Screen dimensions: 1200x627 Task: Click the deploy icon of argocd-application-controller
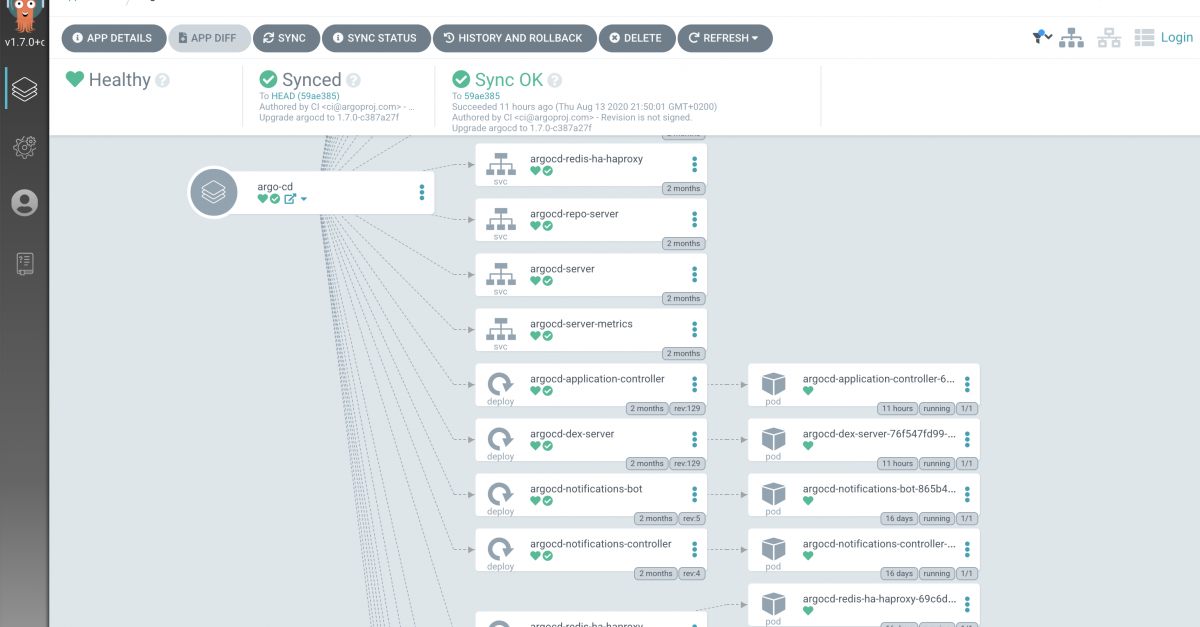[x=500, y=383]
